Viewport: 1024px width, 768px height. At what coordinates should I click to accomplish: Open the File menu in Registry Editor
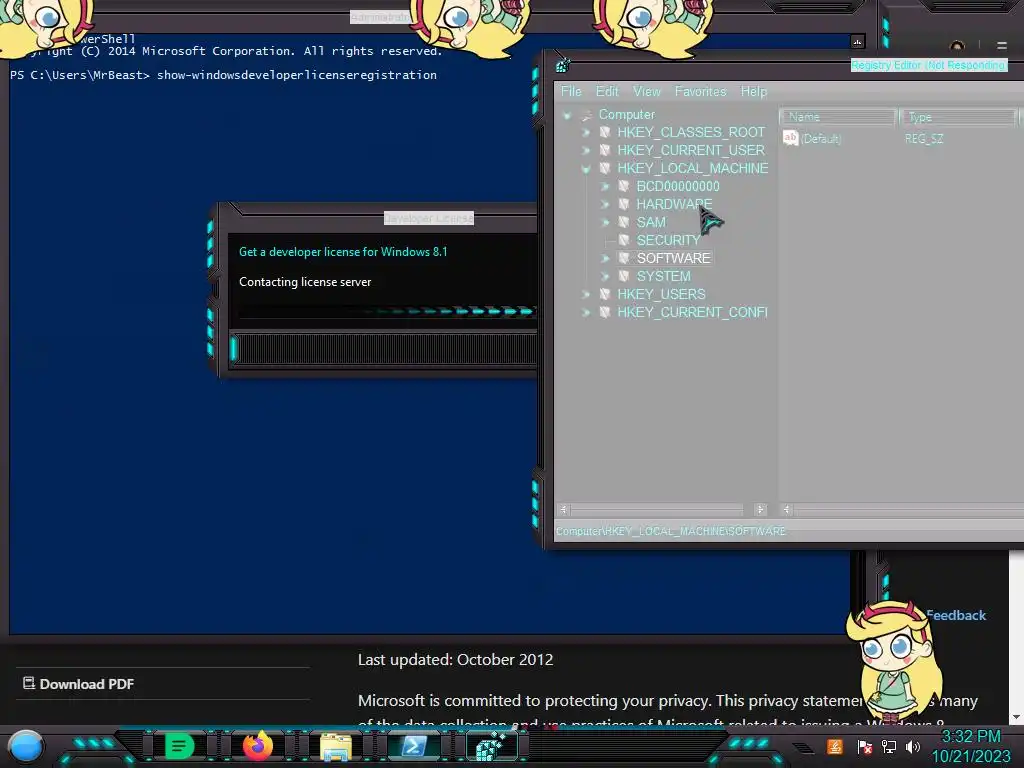tap(571, 91)
